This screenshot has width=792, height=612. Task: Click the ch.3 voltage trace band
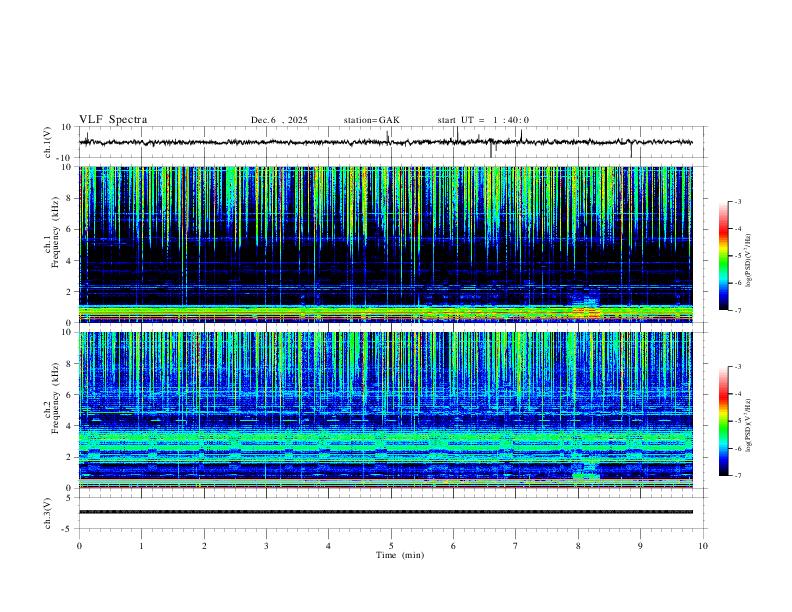386,512
